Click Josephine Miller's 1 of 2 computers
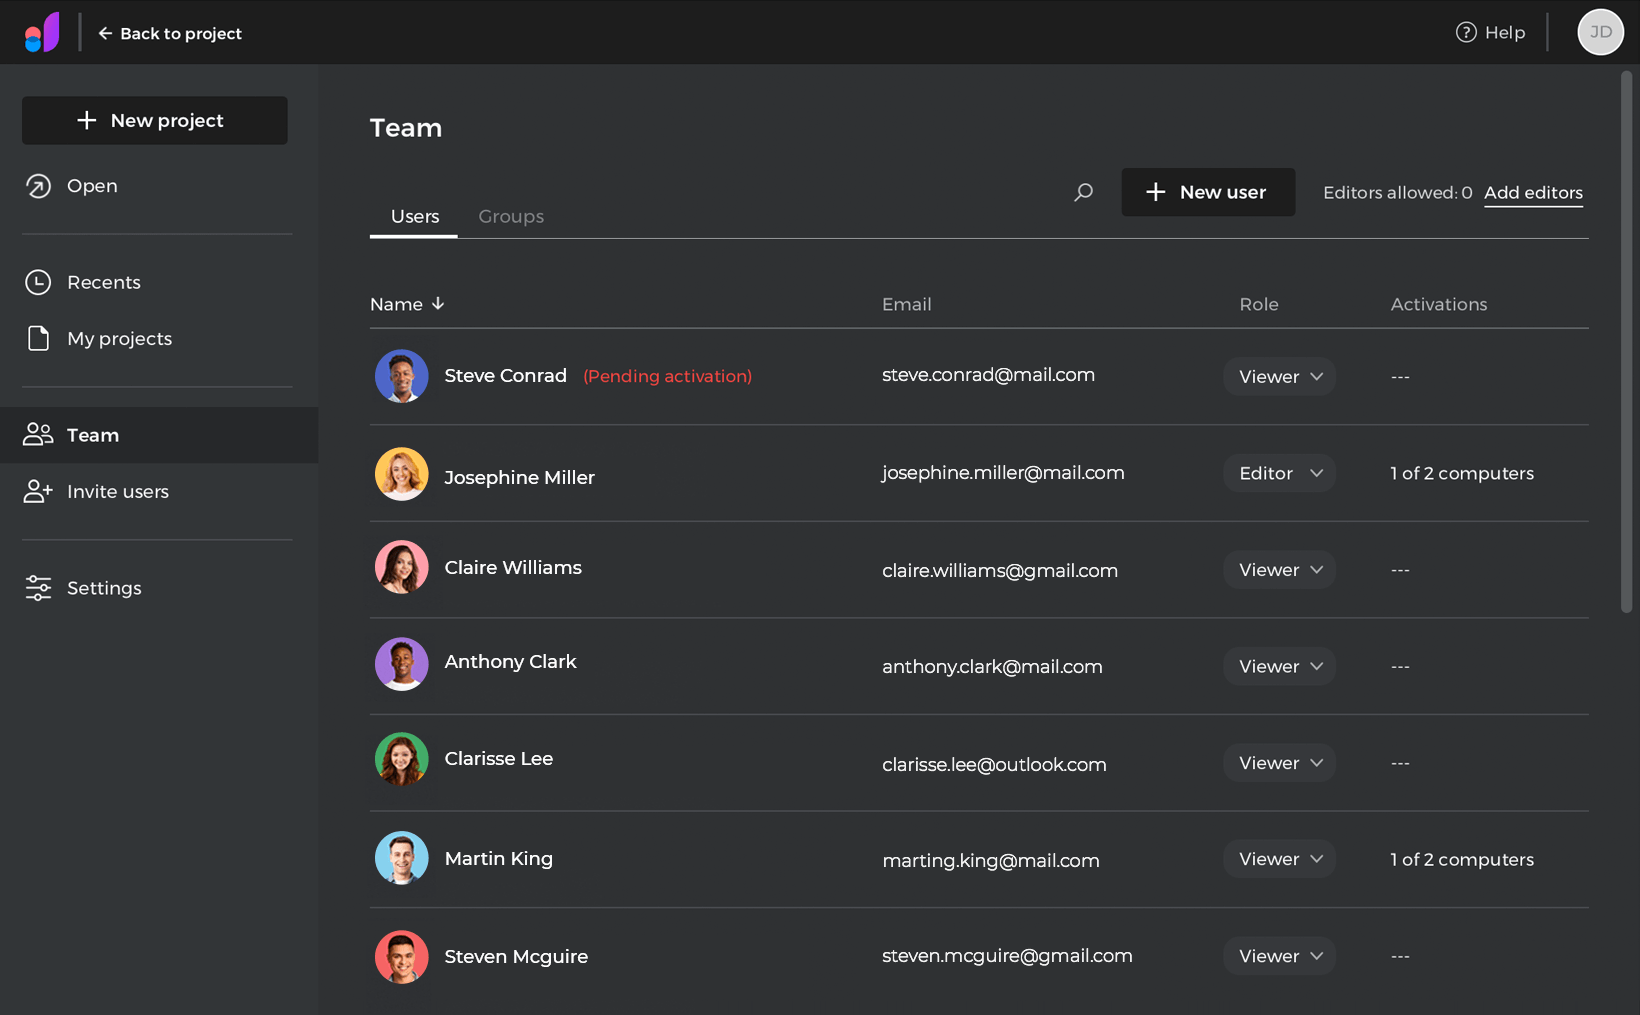 1462,473
